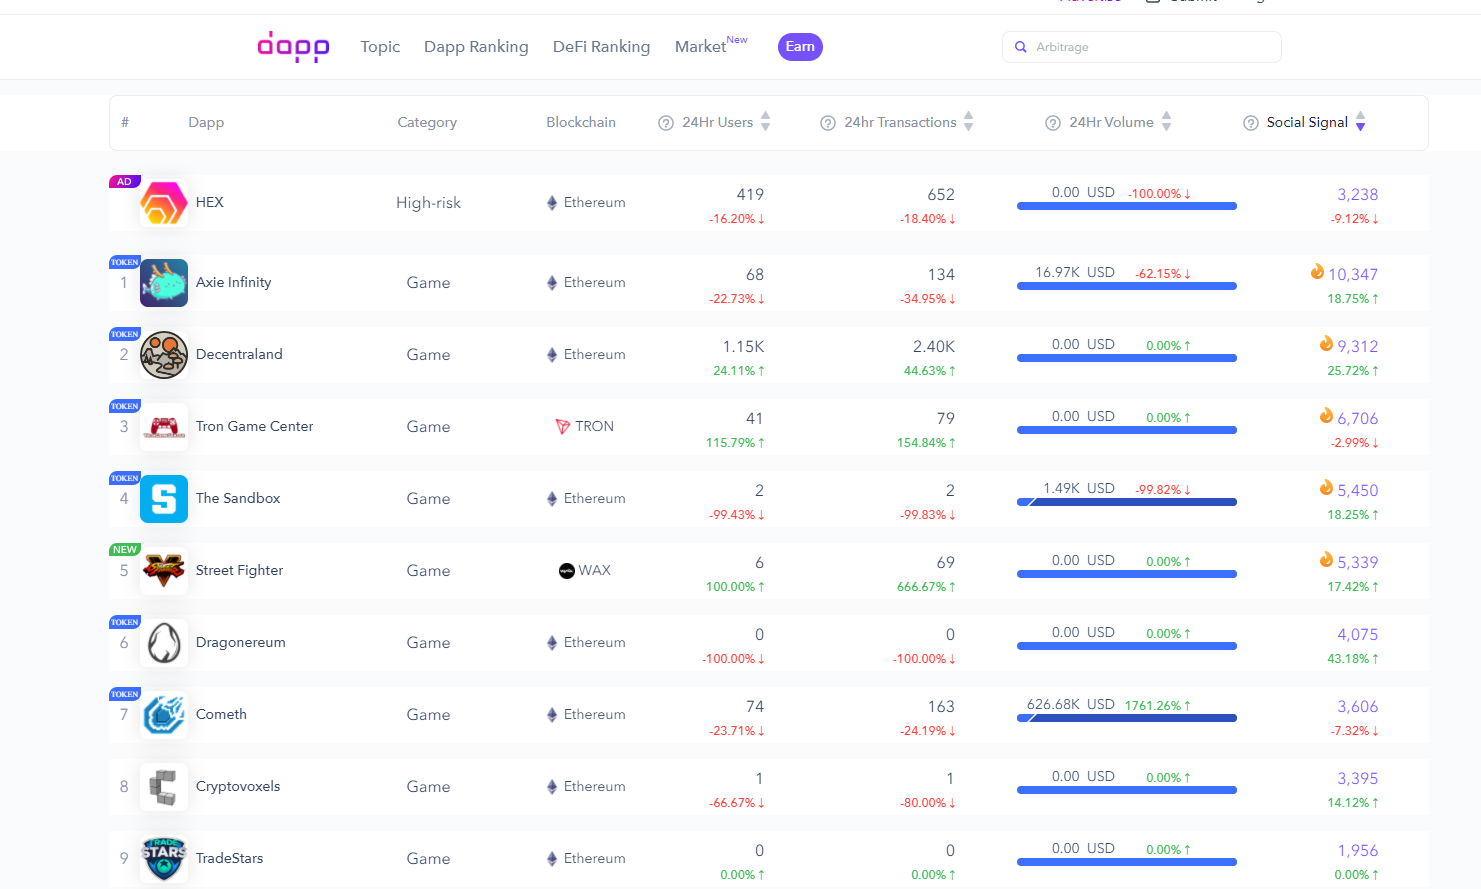Click 3,238 social signal value

point(1358,195)
